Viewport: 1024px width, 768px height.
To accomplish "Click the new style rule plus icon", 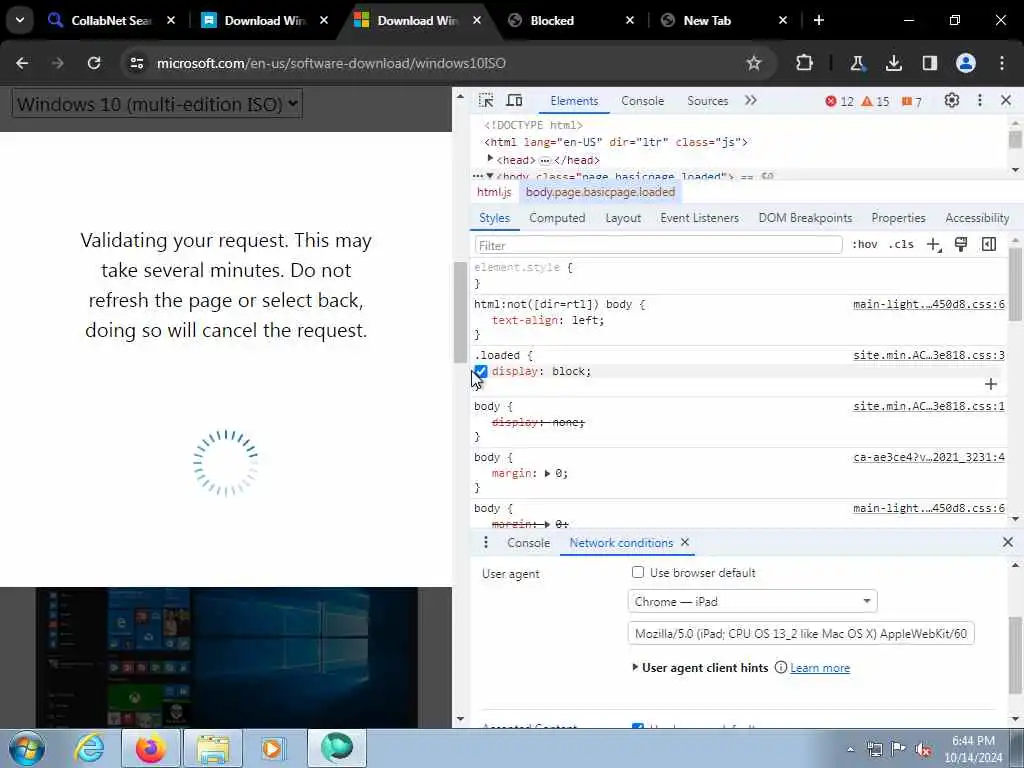I will point(934,245).
